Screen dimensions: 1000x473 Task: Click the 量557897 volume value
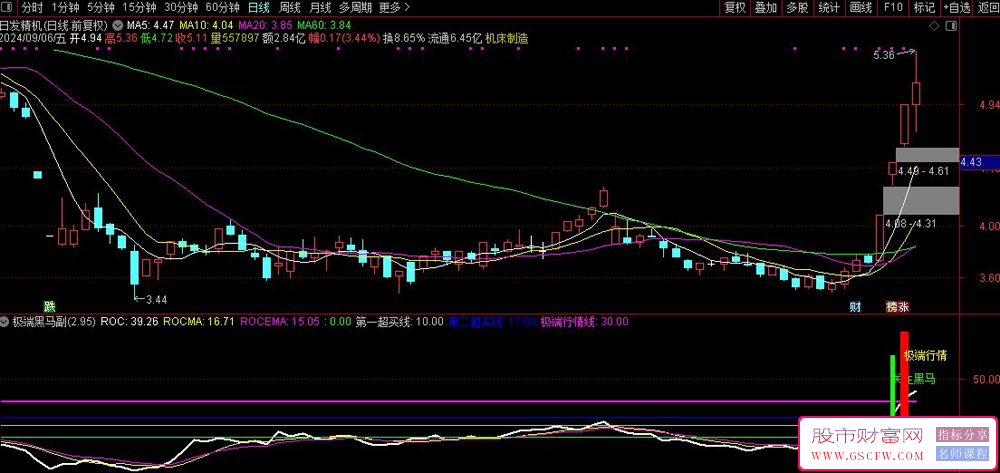[x=235, y=38]
